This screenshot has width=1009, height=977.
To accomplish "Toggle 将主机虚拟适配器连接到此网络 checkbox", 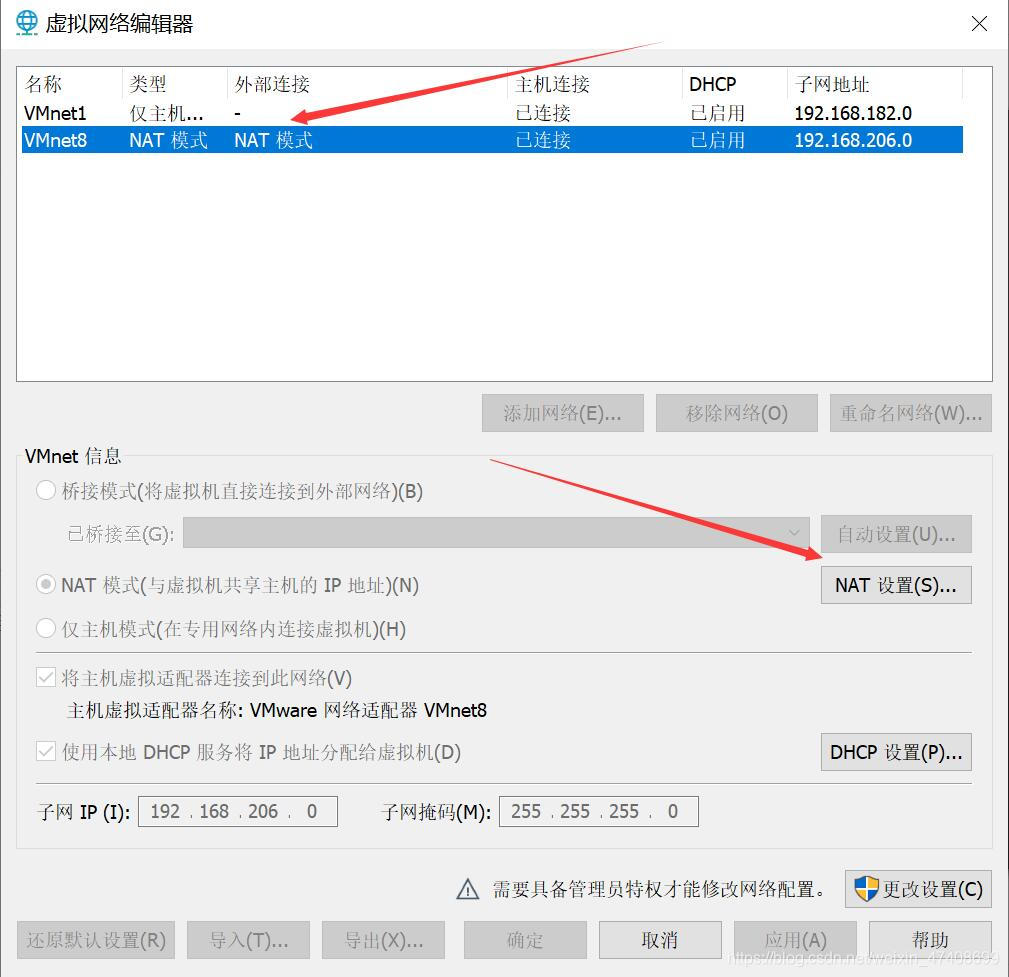I will pyautogui.click(x=46, y=678).
